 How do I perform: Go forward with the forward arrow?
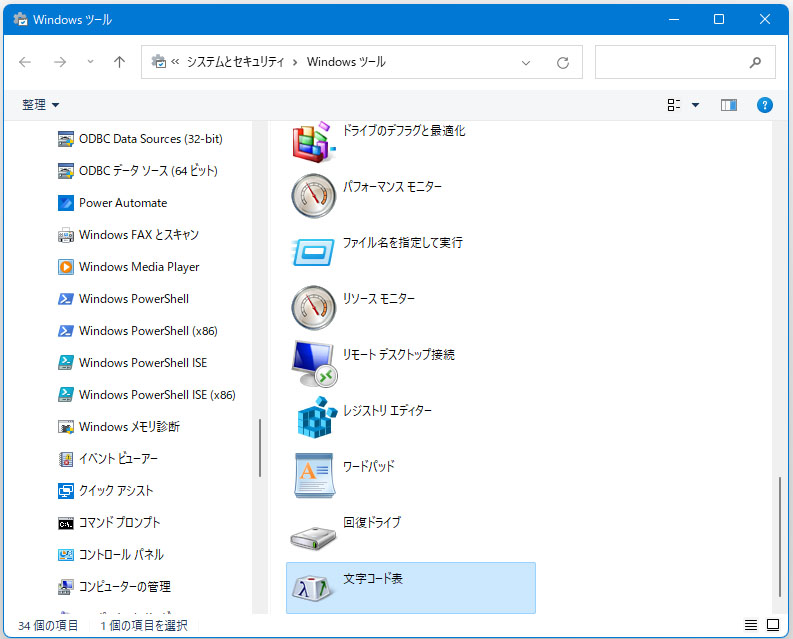coord(60,62)
